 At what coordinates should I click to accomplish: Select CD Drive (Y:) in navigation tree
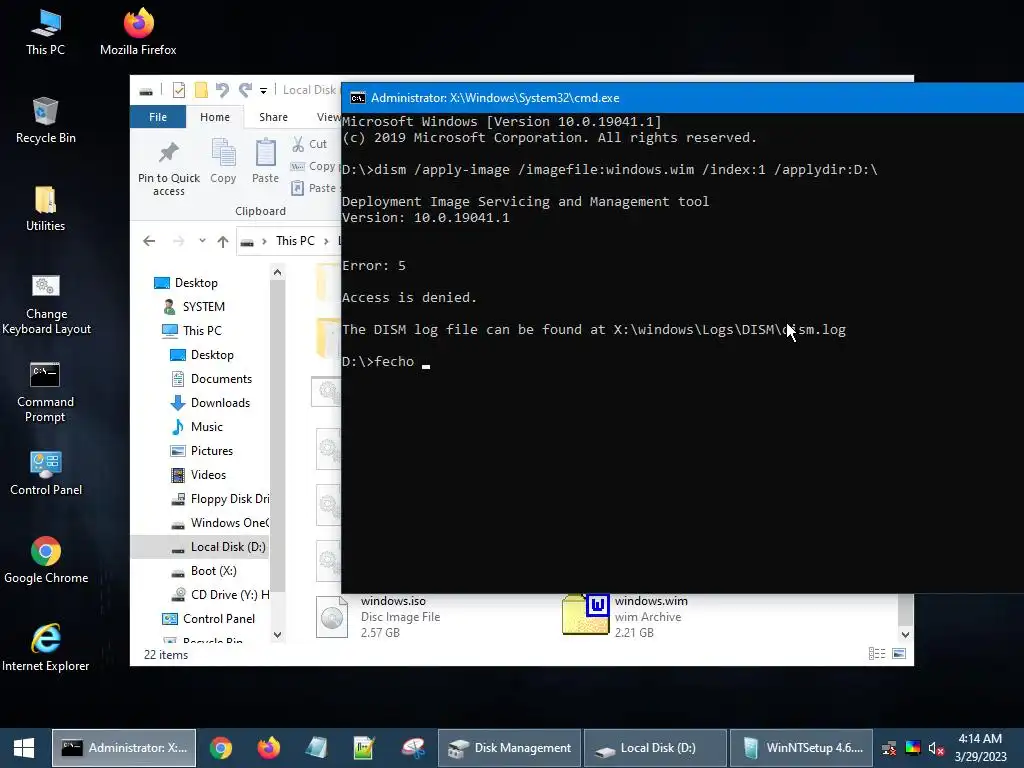(219, 595)
